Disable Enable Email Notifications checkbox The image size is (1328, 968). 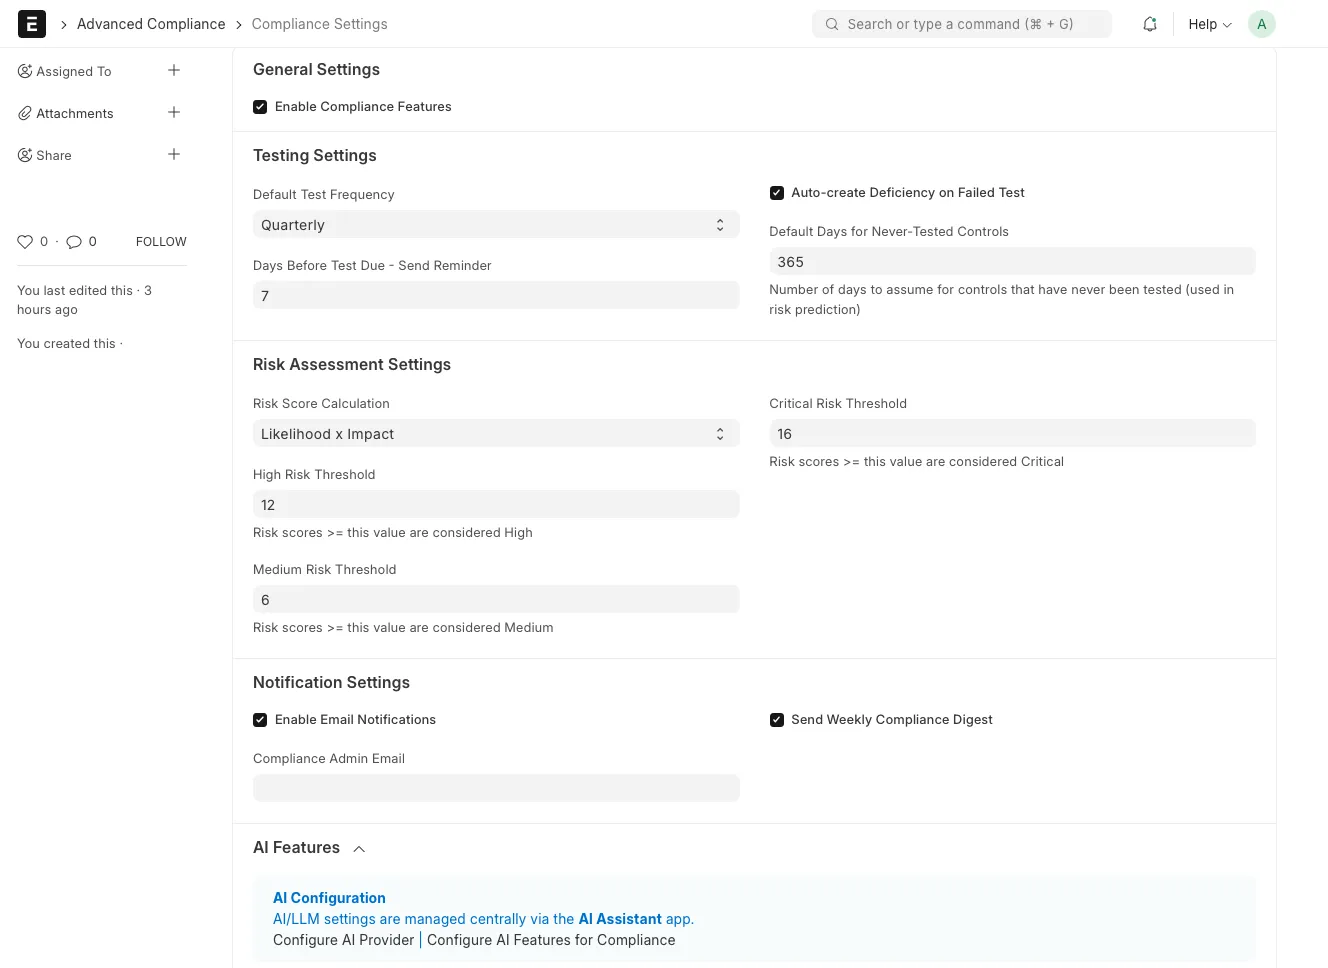260,720
